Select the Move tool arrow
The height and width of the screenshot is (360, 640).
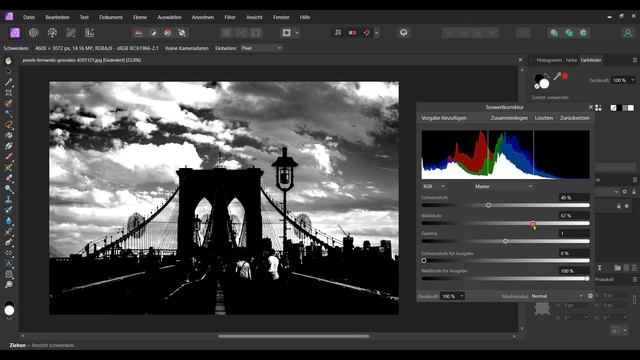(x=9, y=71)
